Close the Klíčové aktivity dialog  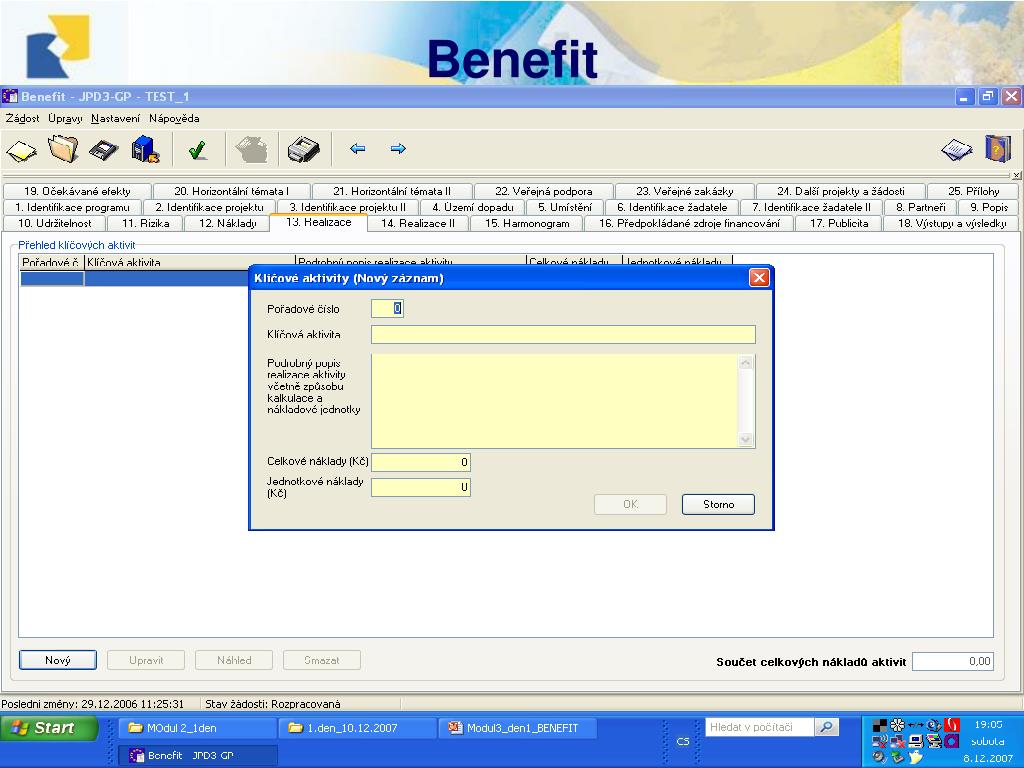pyautogui.click(x=759, y=278)
